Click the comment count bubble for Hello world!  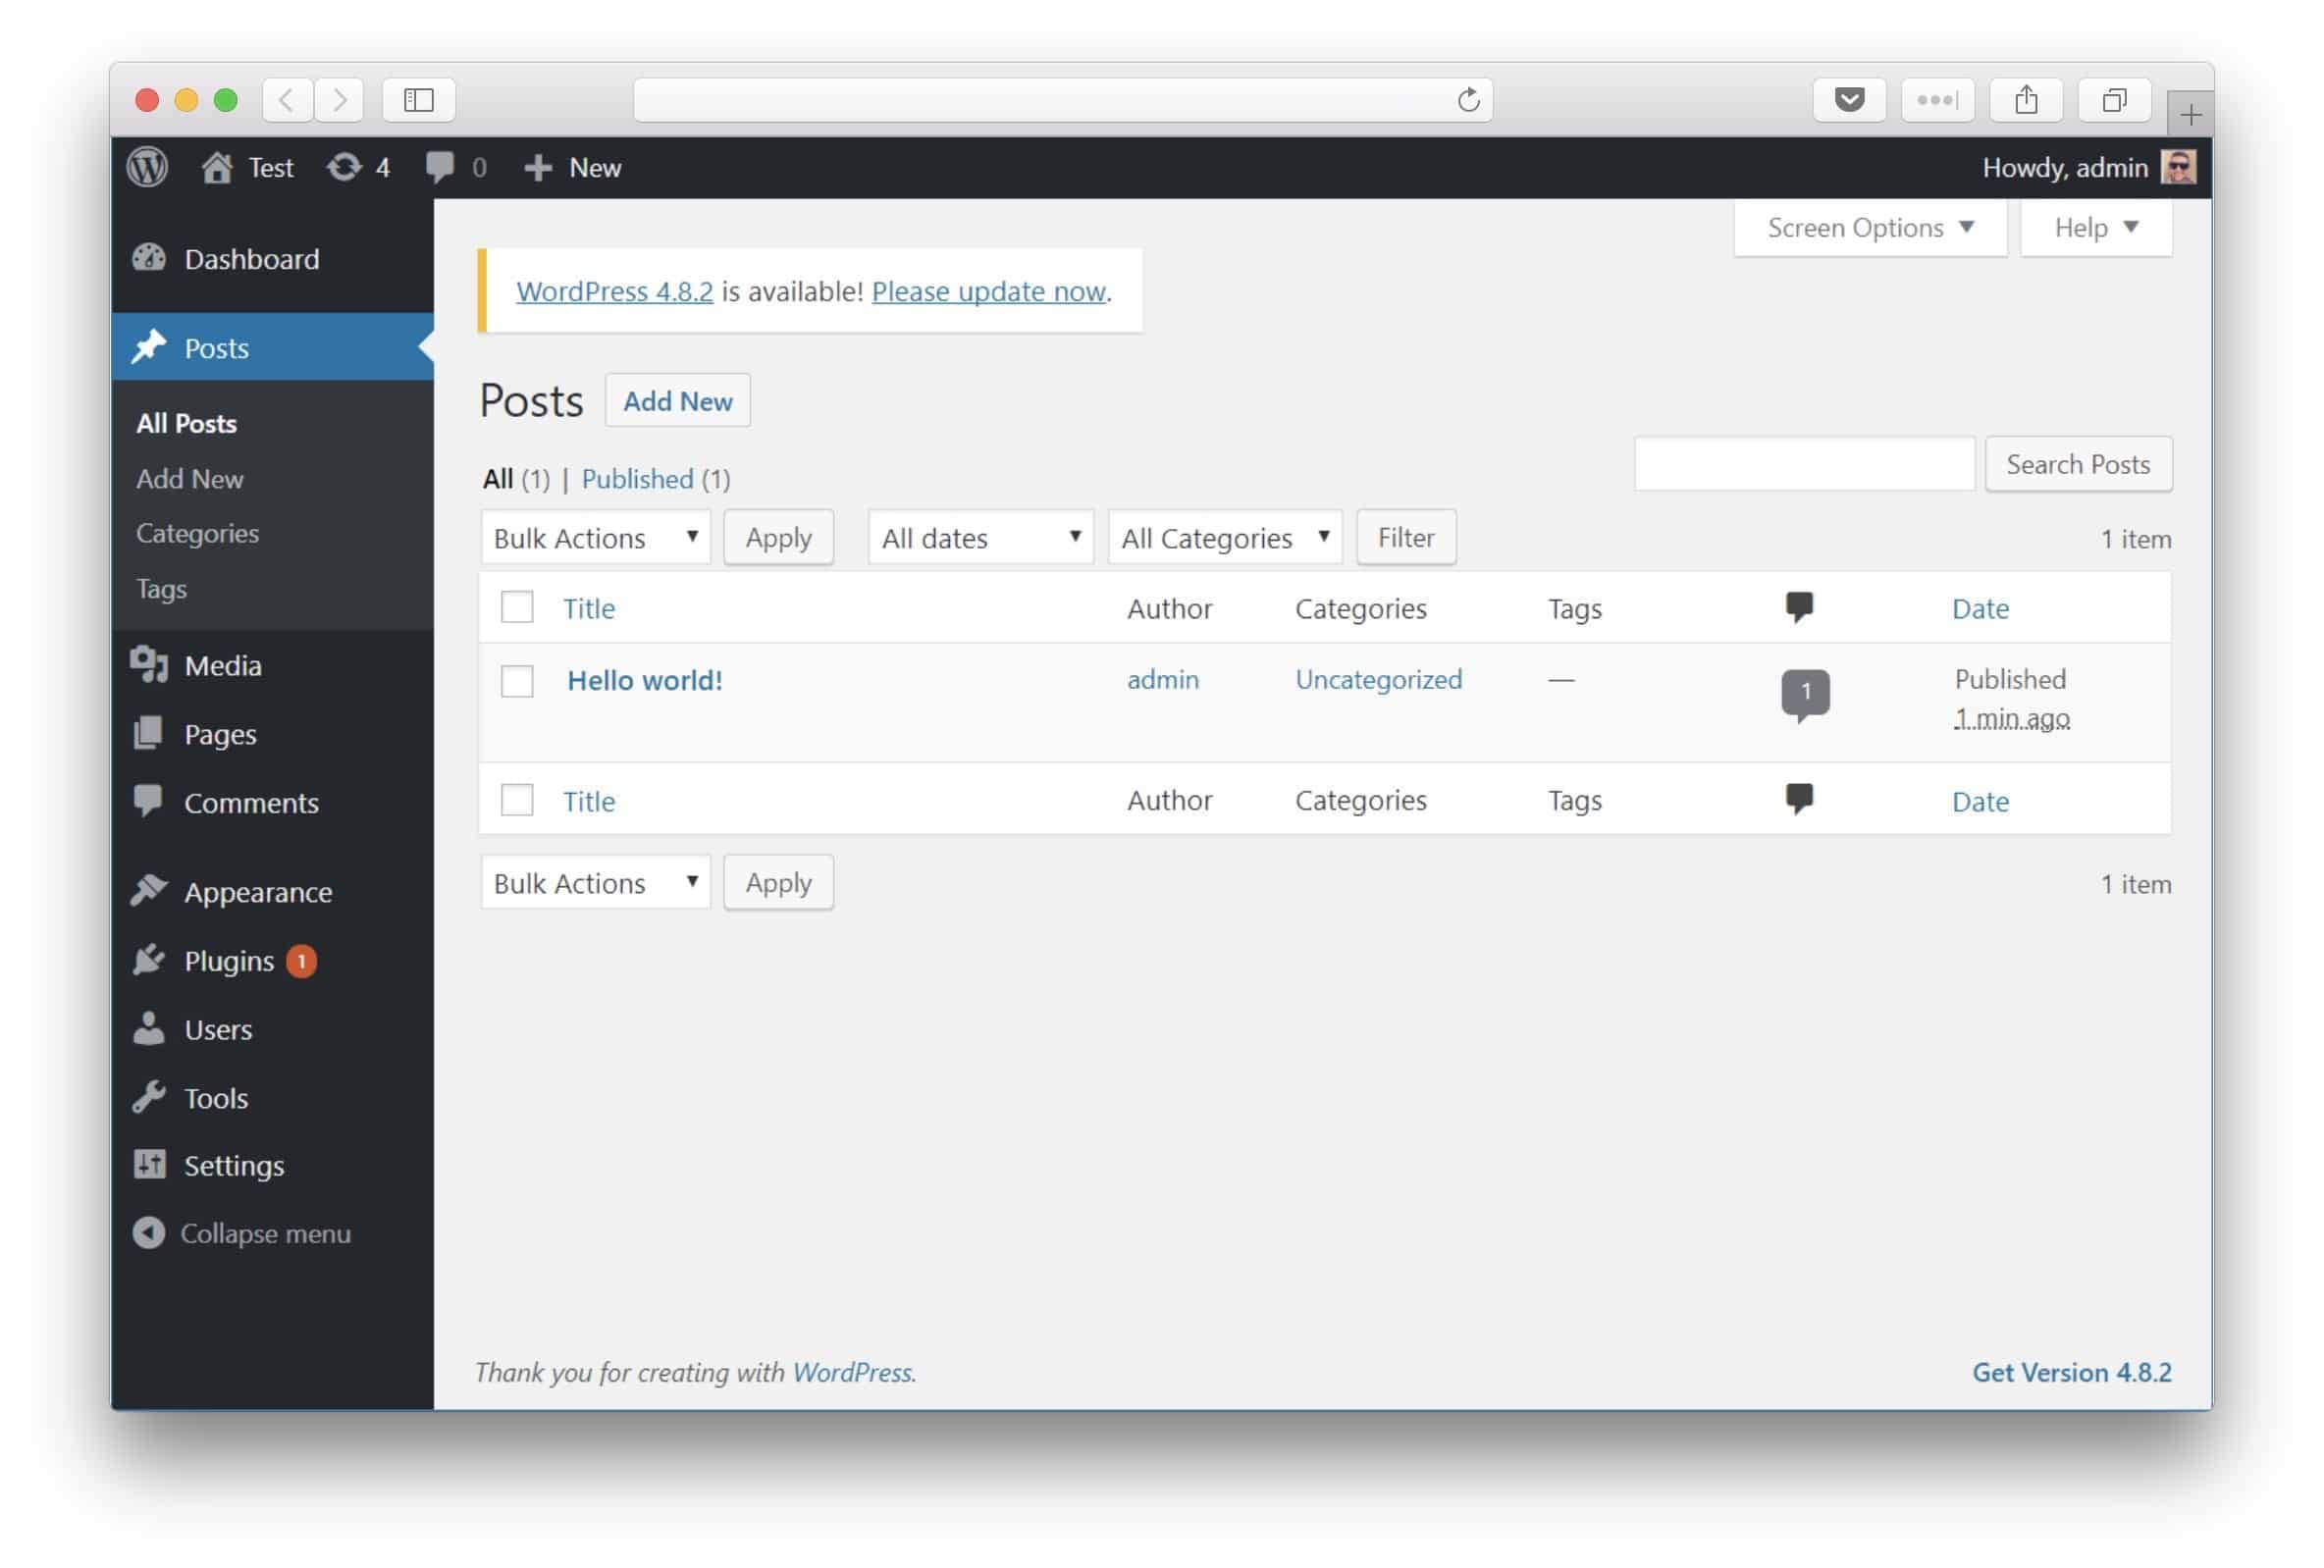[1804, 692]
